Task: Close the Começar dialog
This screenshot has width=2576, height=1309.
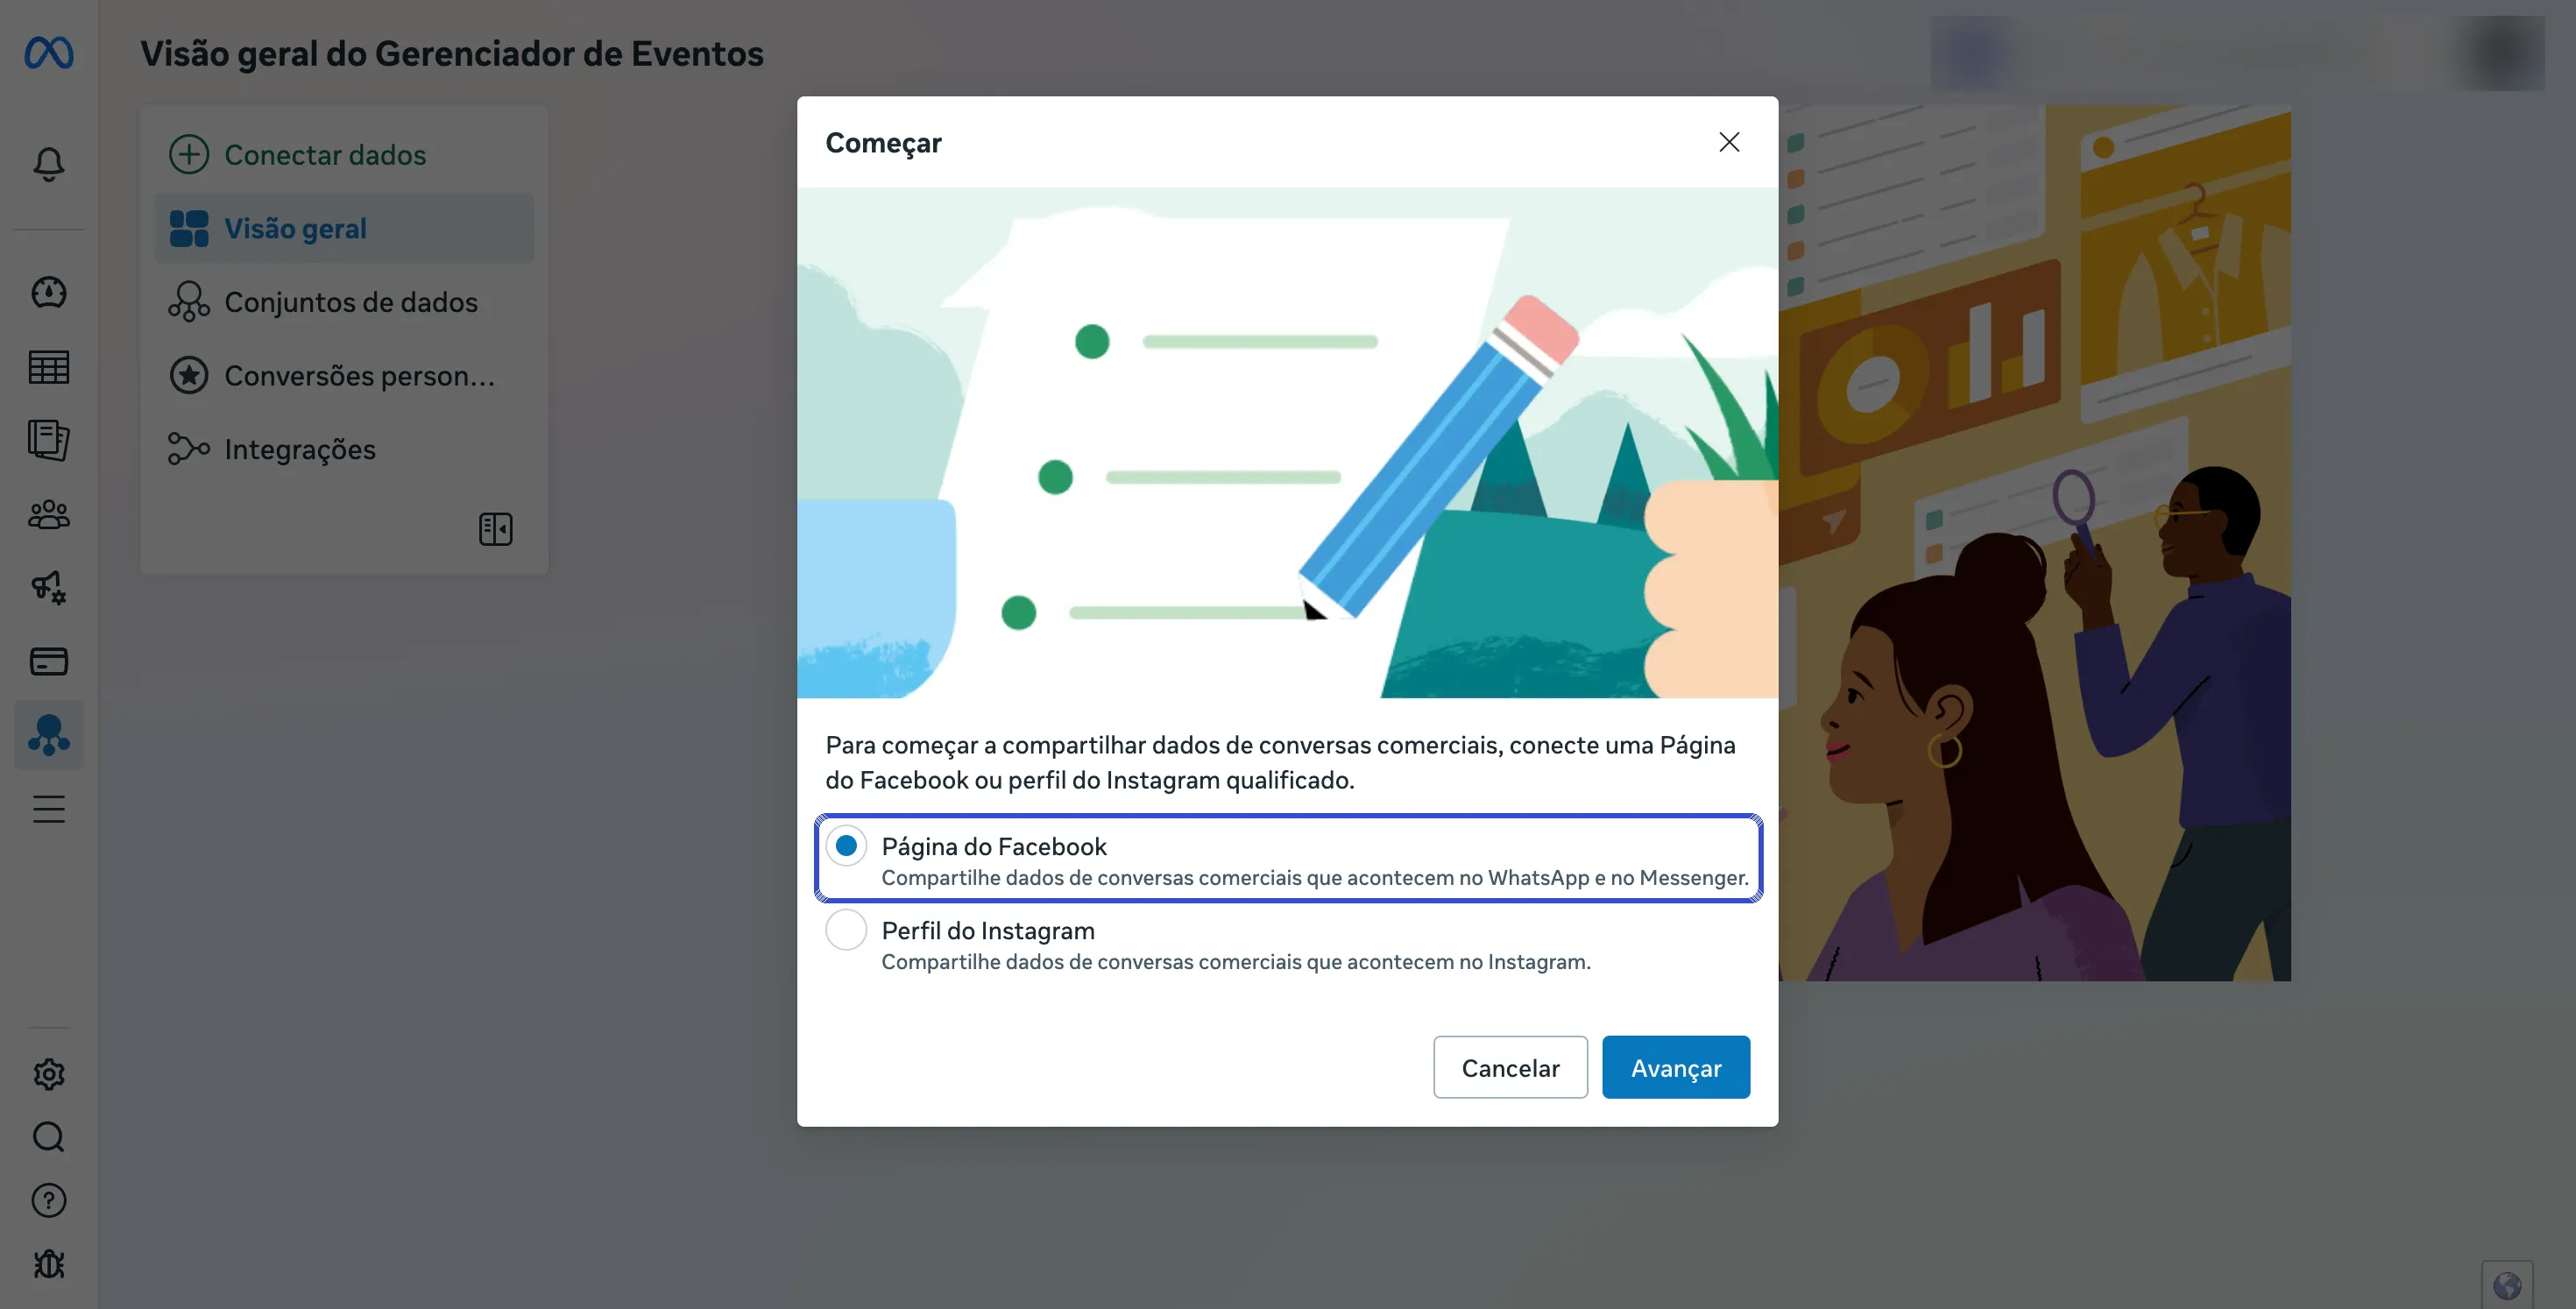Action: [1729, 142]
